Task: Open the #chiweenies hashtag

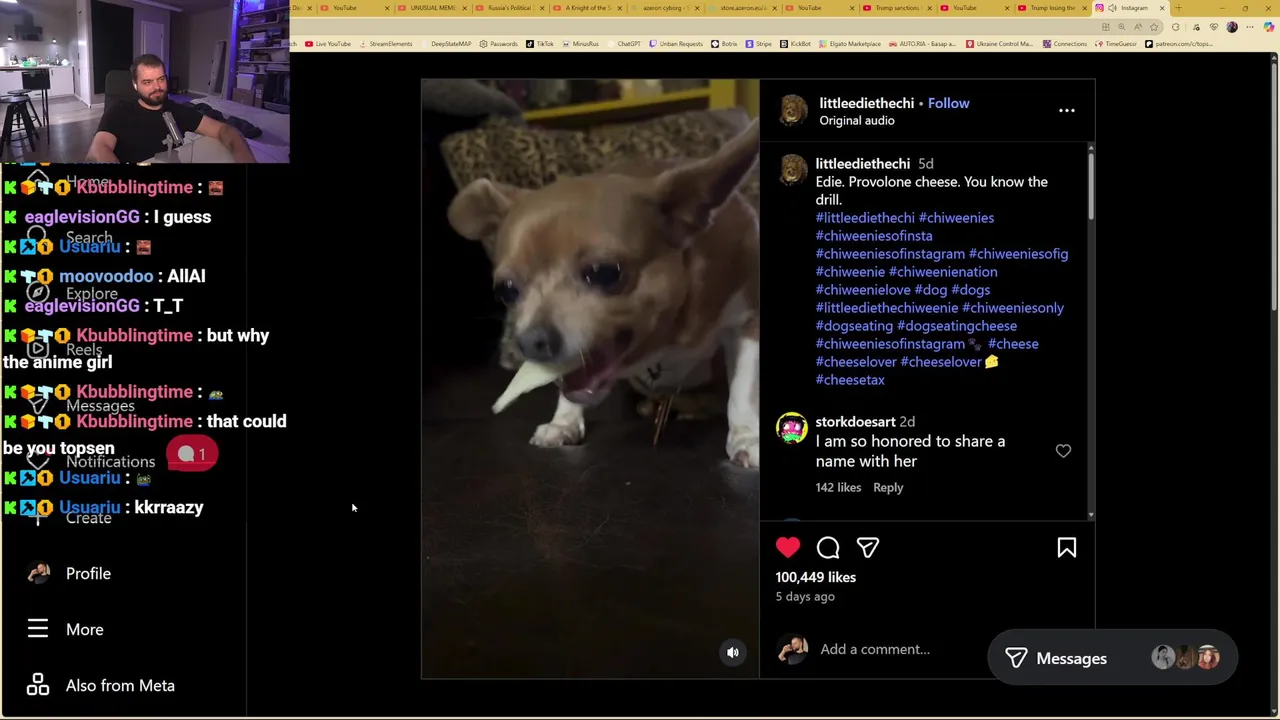Action: pyautogui.click(x=956, y=218)
